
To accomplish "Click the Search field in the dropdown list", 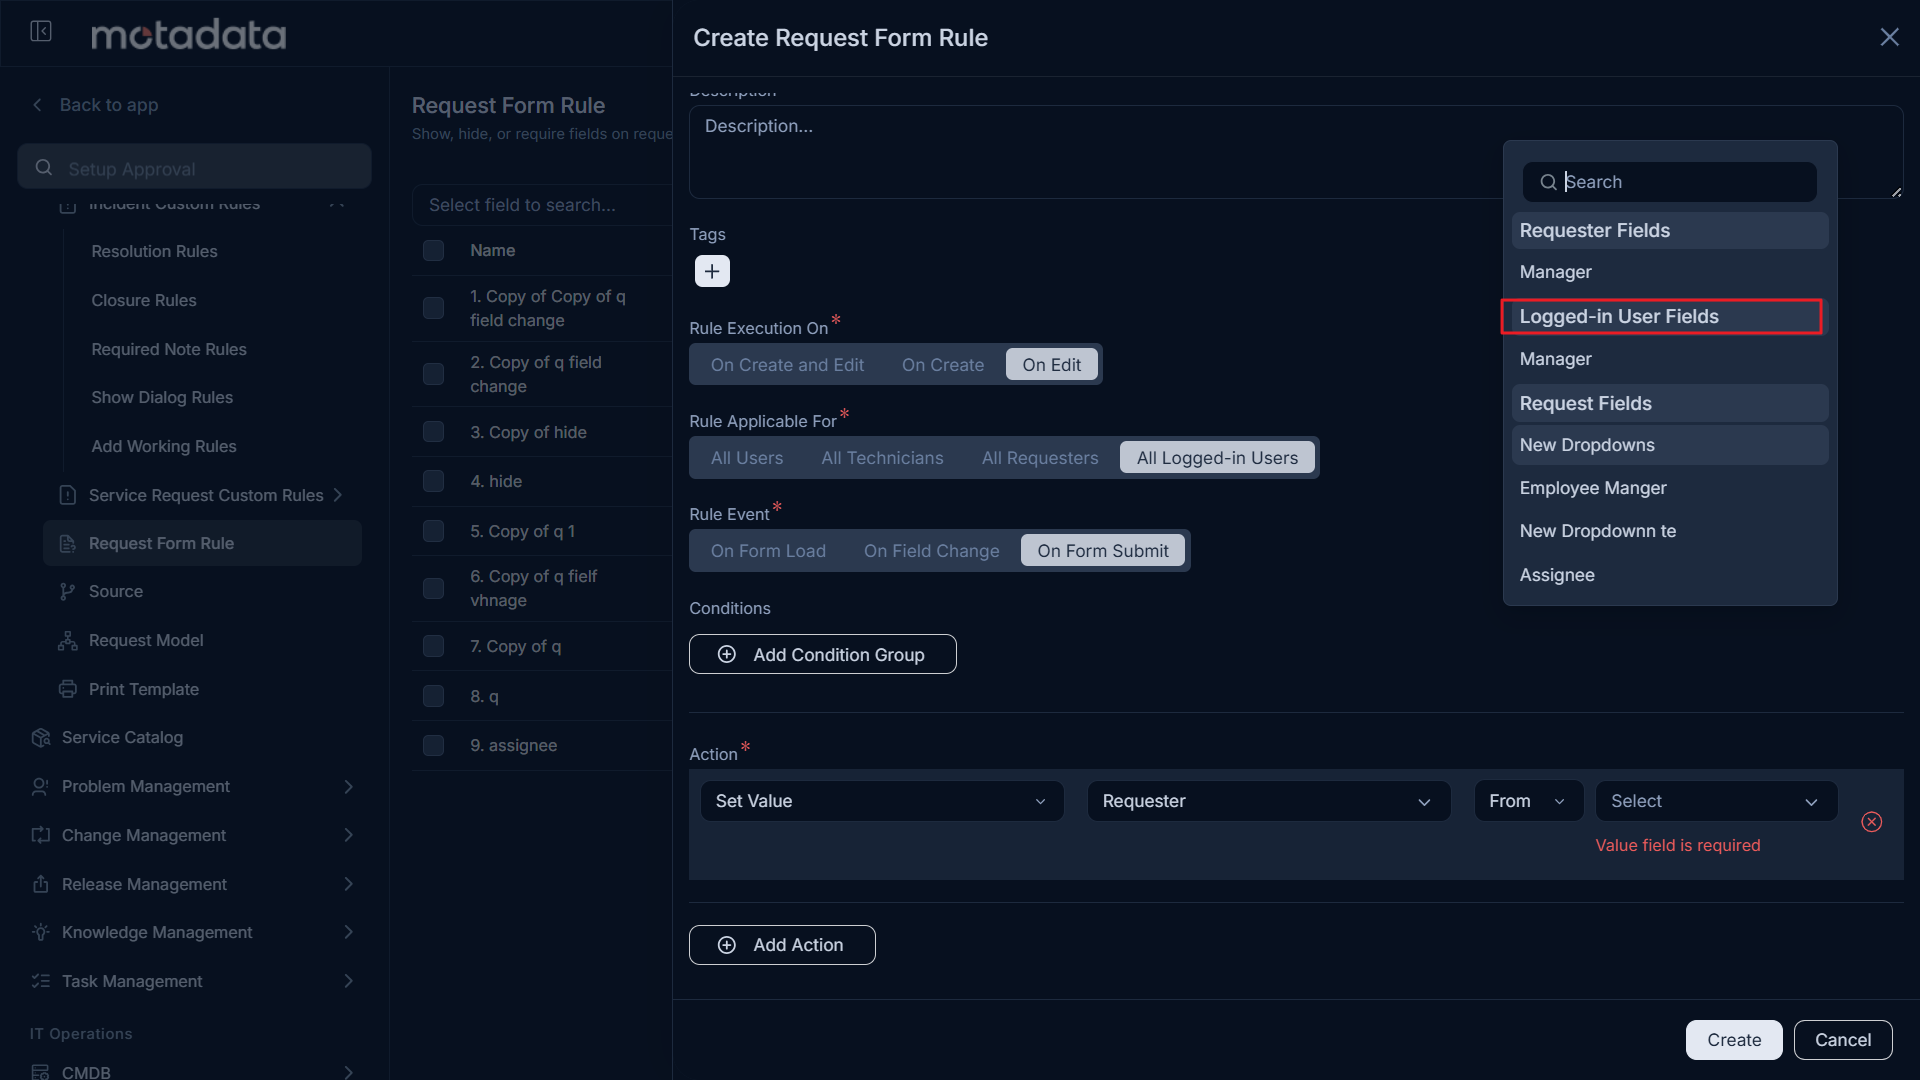I will tap(1670, 182).
